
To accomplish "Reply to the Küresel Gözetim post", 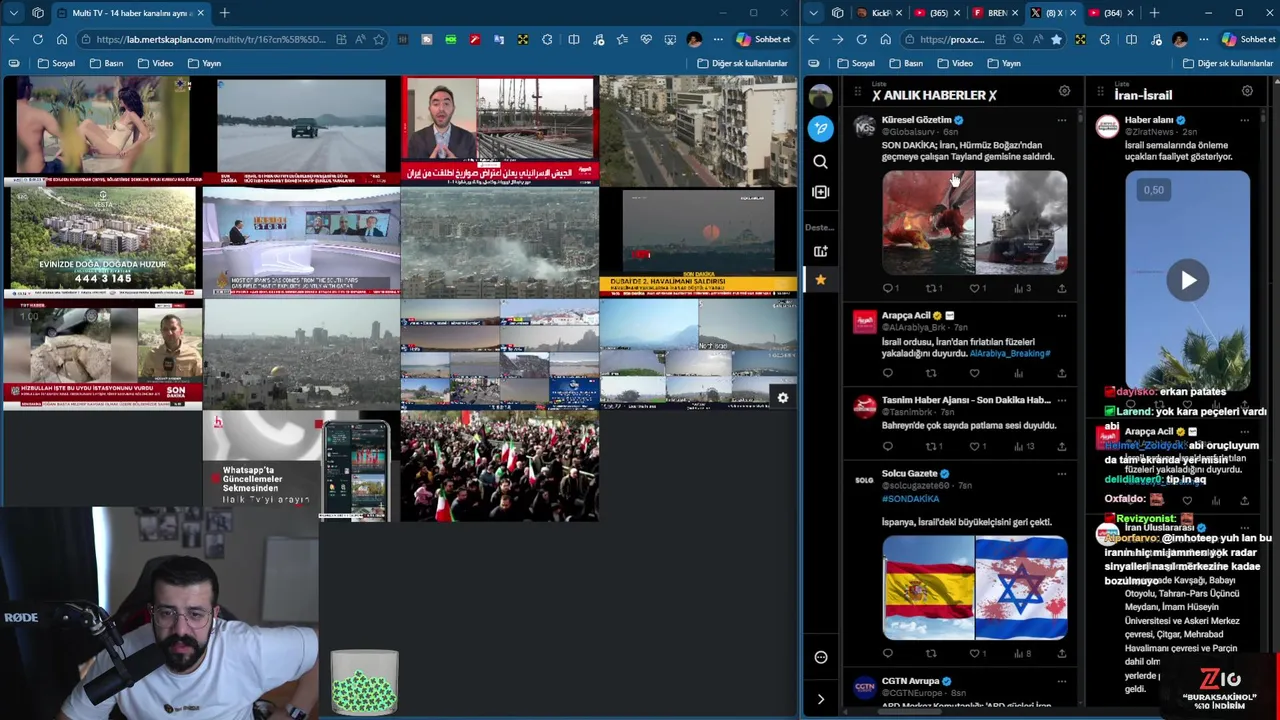I will coord(888,288).
